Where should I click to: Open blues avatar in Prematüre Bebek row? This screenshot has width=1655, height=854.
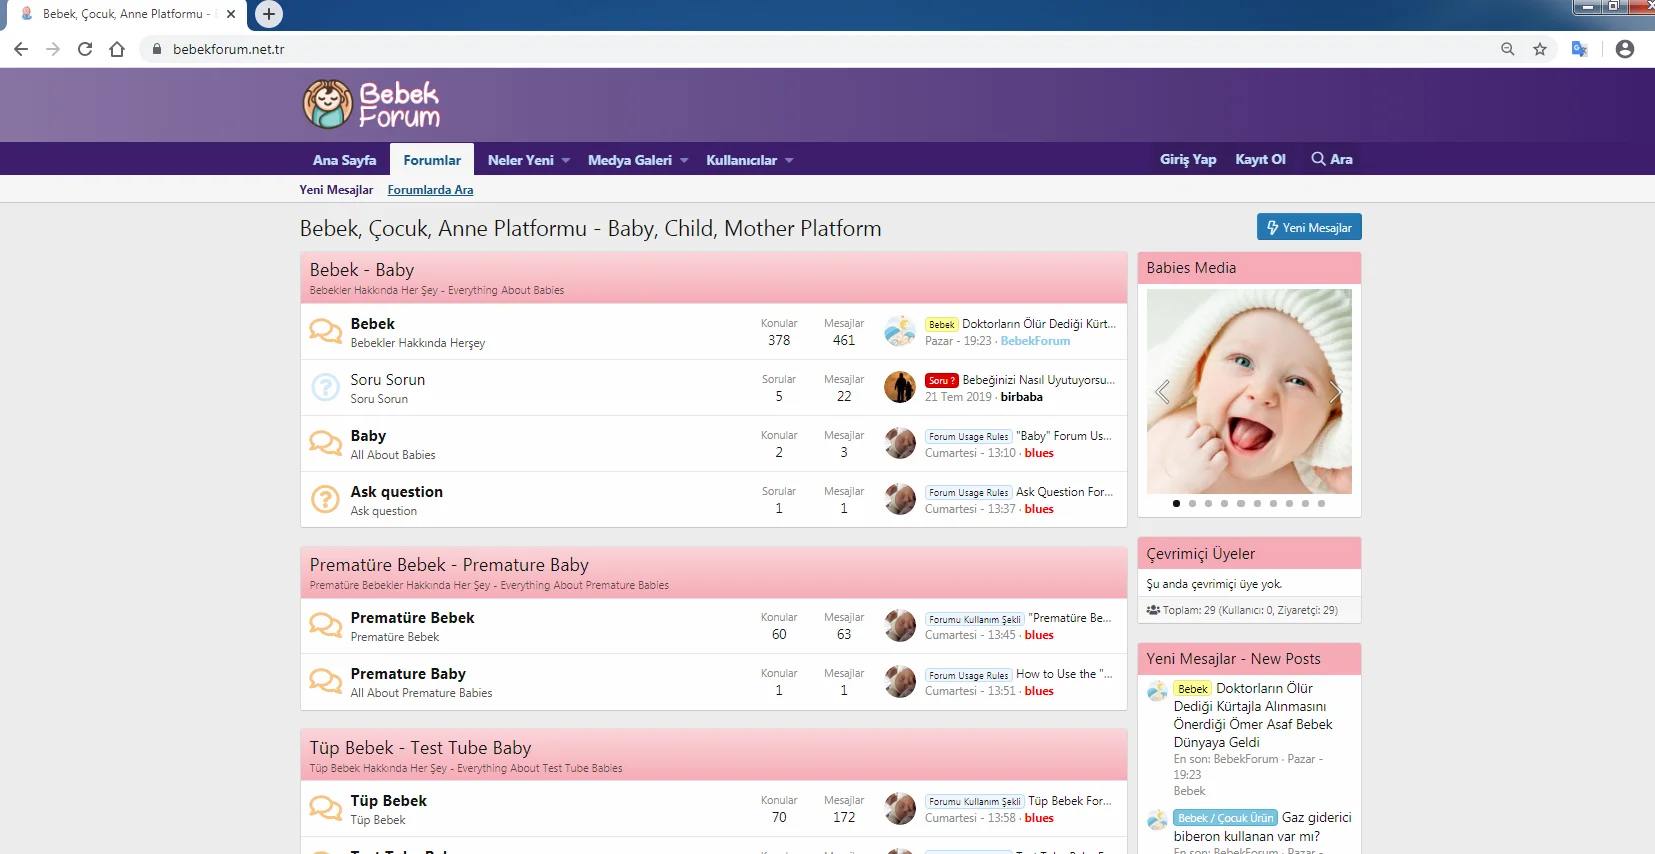pyautogui.click(x=900, y=625)
